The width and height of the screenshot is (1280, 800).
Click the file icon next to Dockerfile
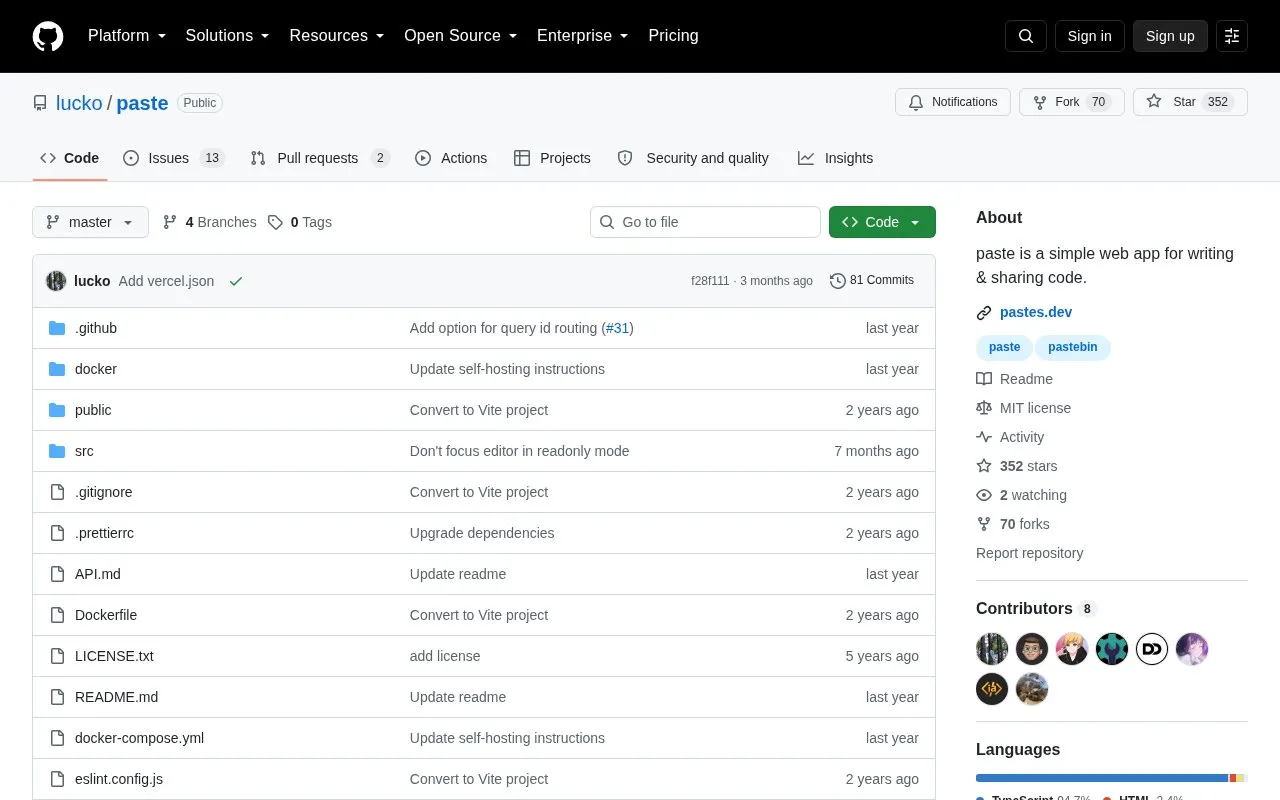pos(57,615)
